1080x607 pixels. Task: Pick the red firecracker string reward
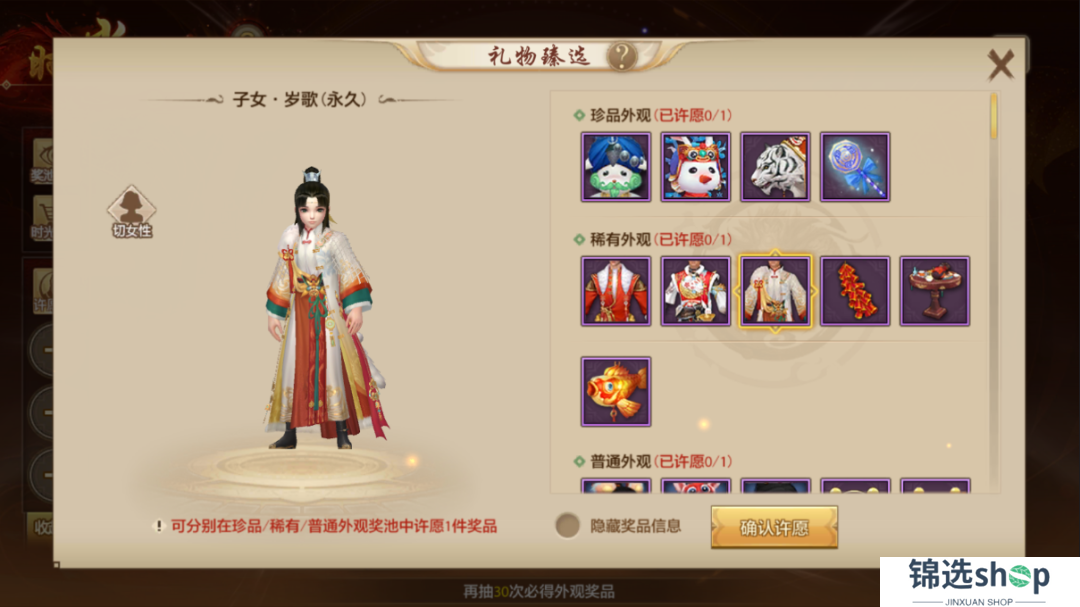(x=855, y=291)
